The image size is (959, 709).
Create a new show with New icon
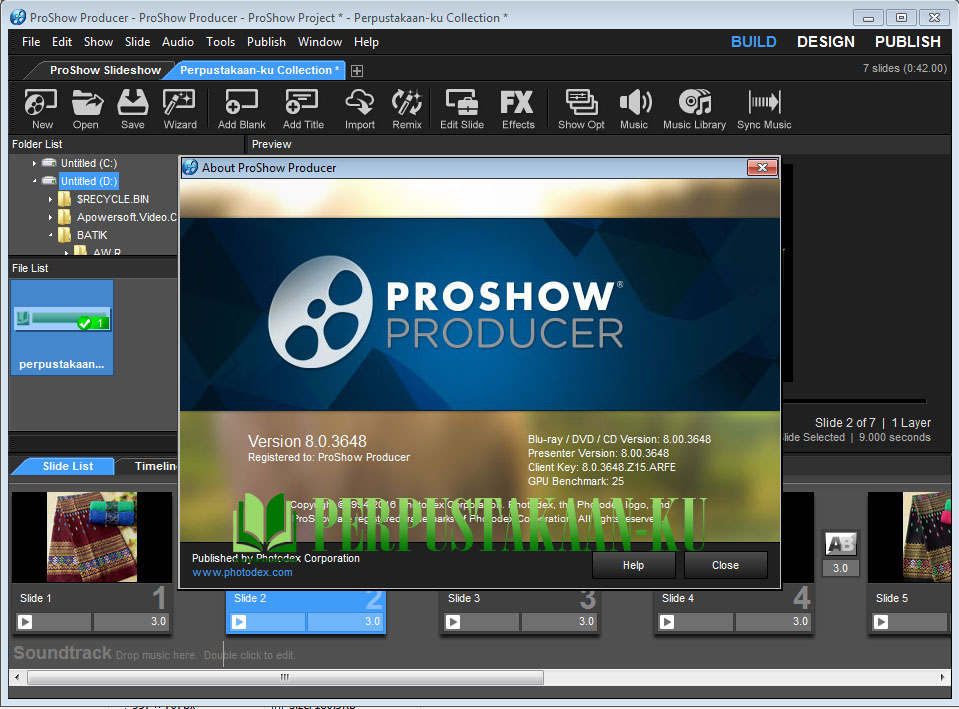tap(42, 109)
